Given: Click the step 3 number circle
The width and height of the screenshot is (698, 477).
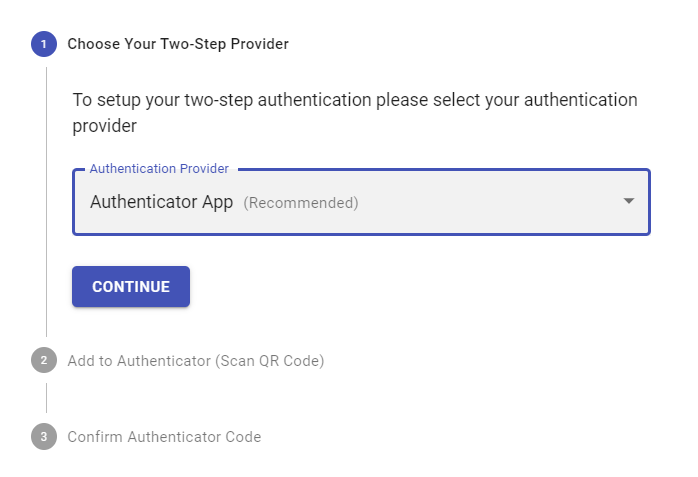Looking at the screenshot, I should (x=44, y=437).
